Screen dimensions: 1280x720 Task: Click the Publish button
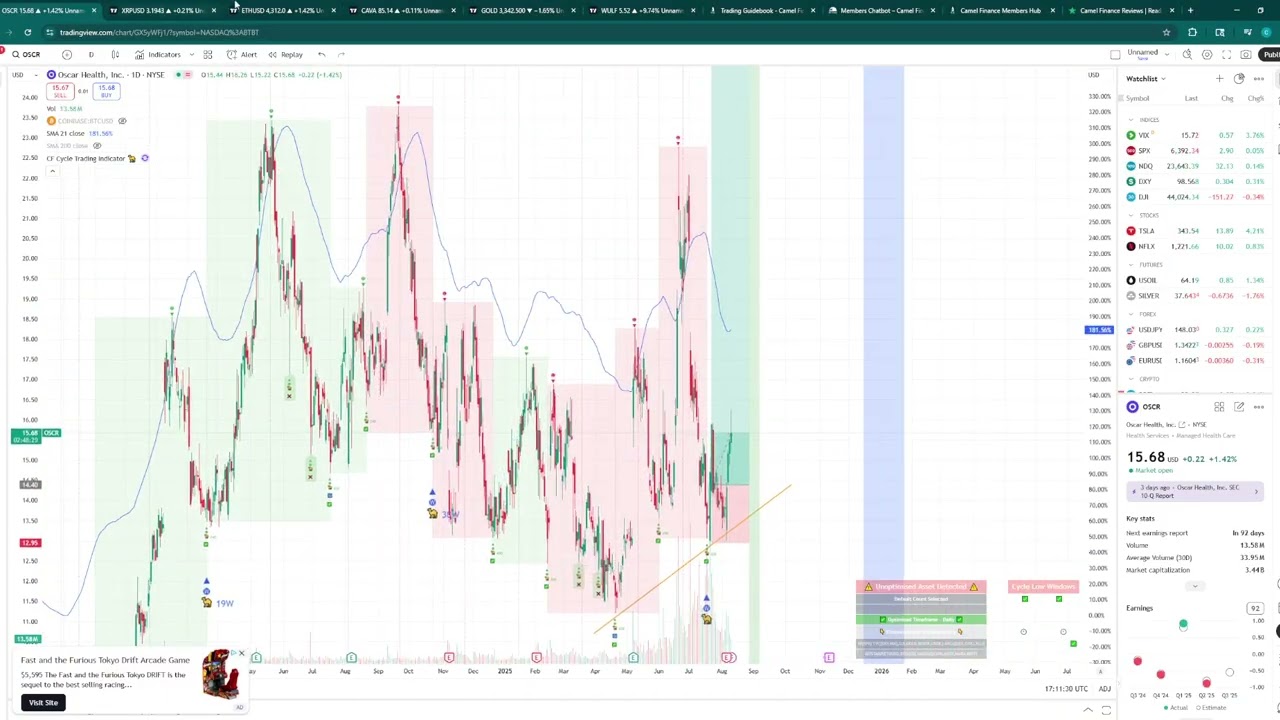[1270, 54]
